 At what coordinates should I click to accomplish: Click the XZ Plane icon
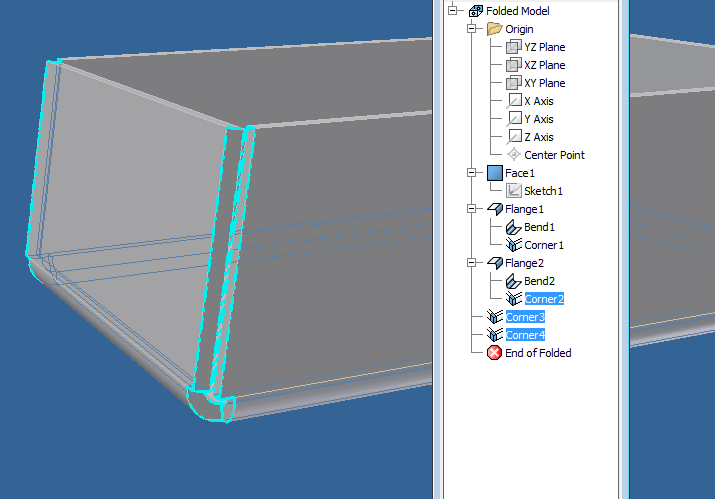(x=513, y=65)
